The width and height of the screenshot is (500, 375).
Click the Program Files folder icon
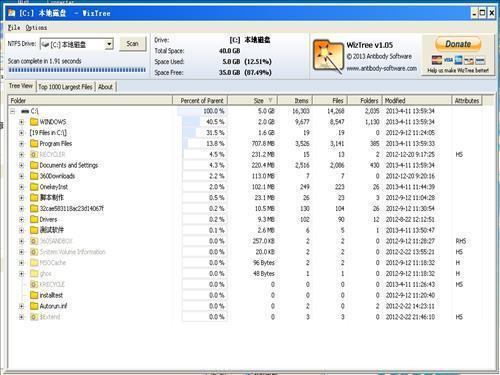34,143
